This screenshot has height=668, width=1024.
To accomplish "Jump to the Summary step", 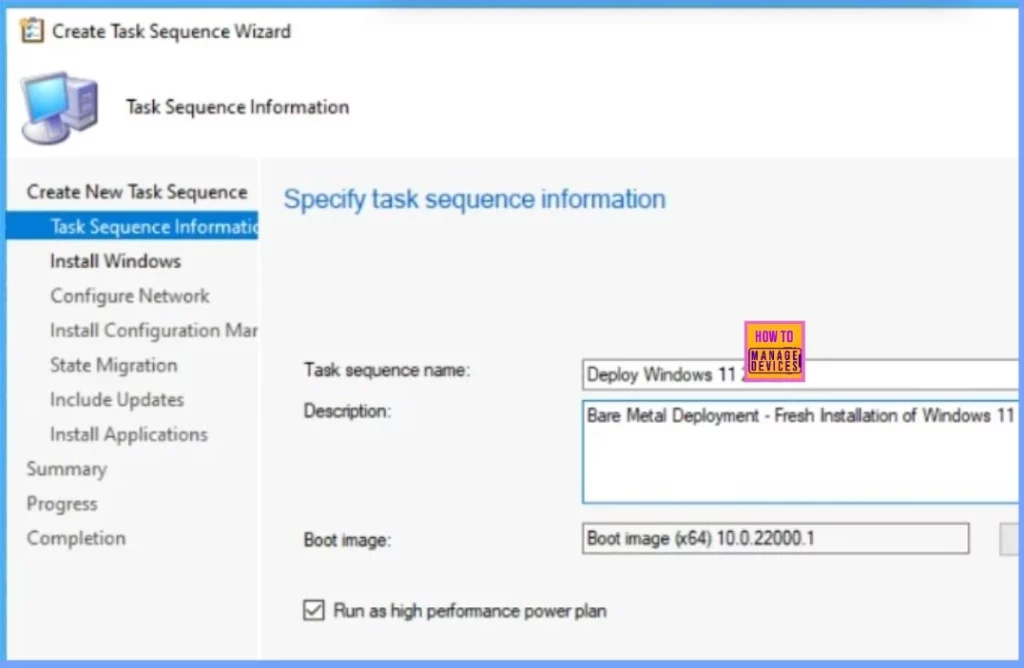I will (67, 469).
